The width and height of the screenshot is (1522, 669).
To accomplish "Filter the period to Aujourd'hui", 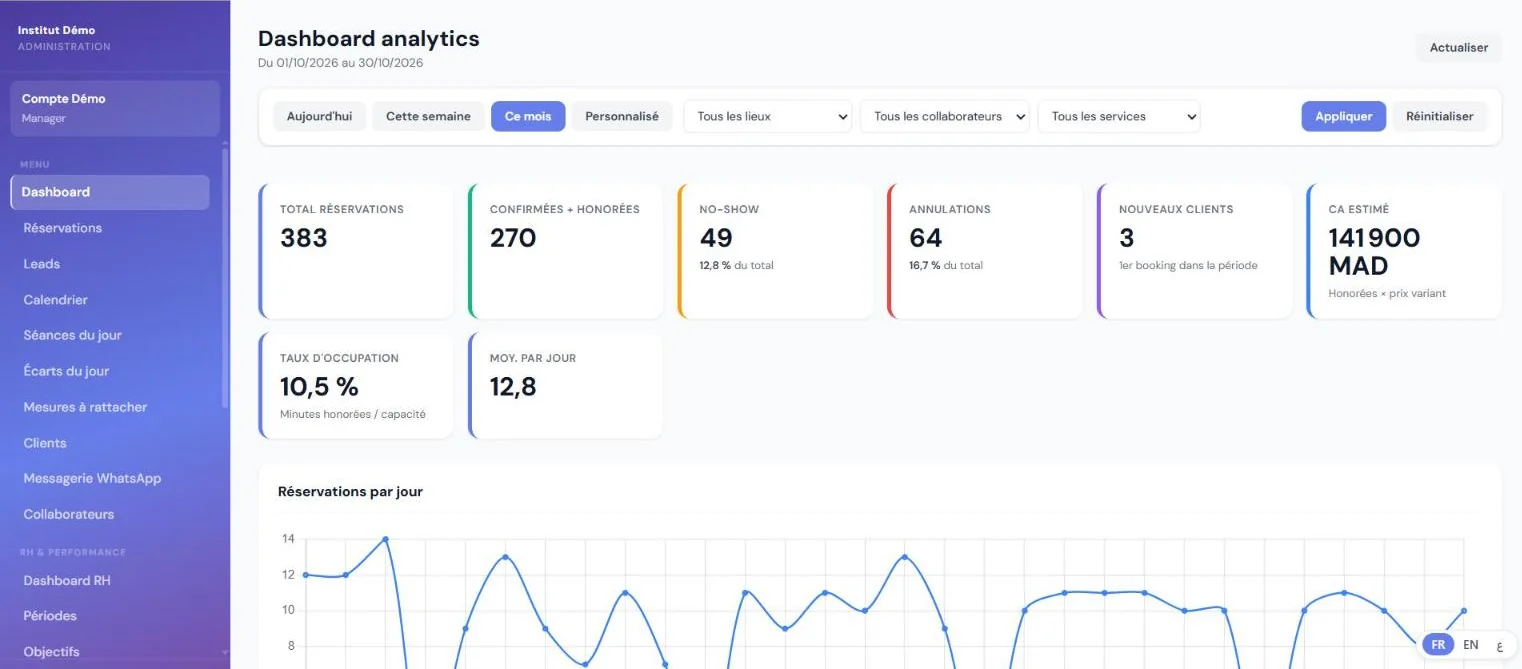I will pyautogui.click(x=319, y=116).
